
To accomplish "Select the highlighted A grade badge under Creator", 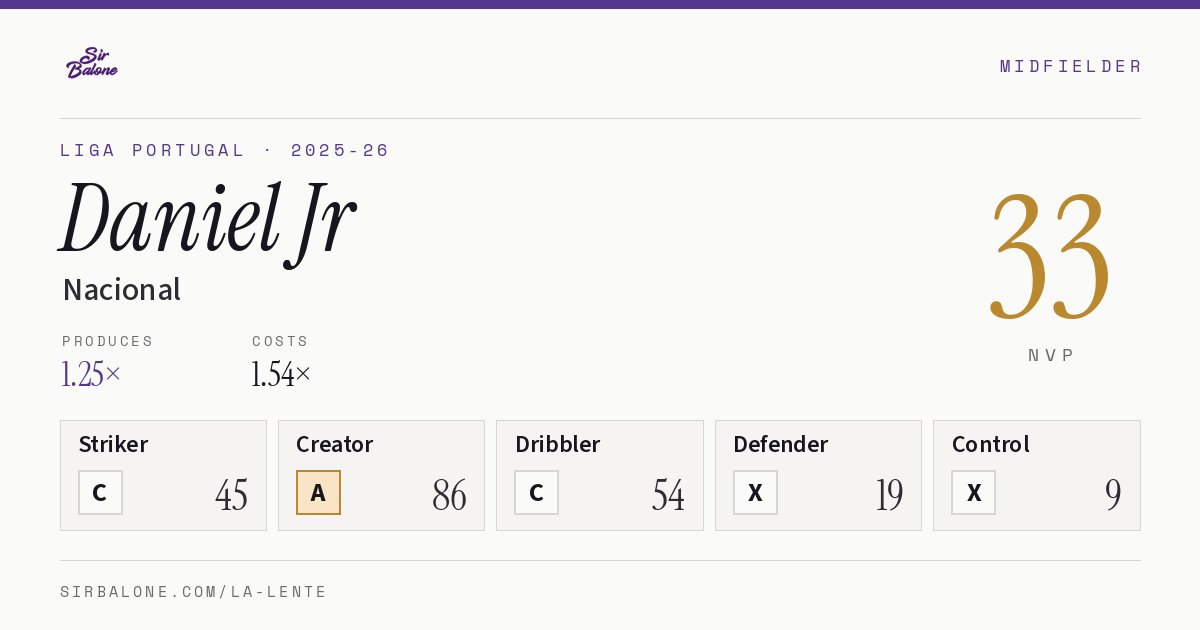I will coord(318,493).
